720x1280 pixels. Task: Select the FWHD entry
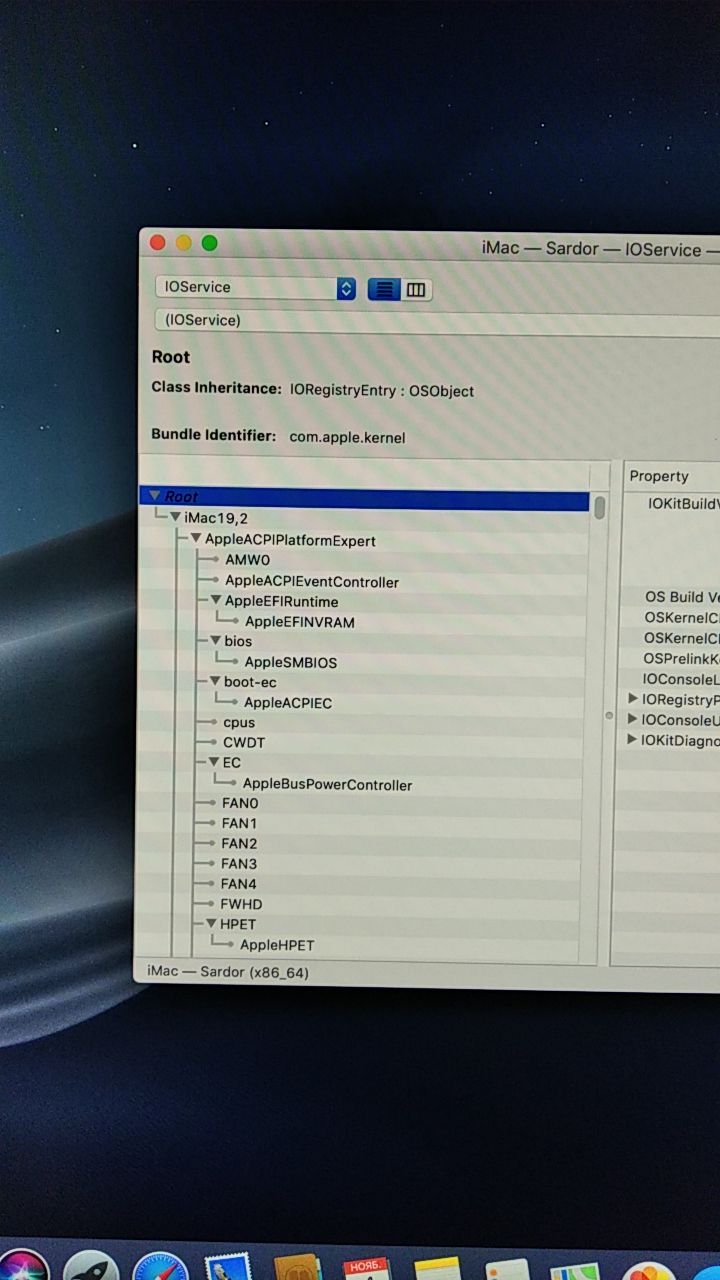coord(241,904)
